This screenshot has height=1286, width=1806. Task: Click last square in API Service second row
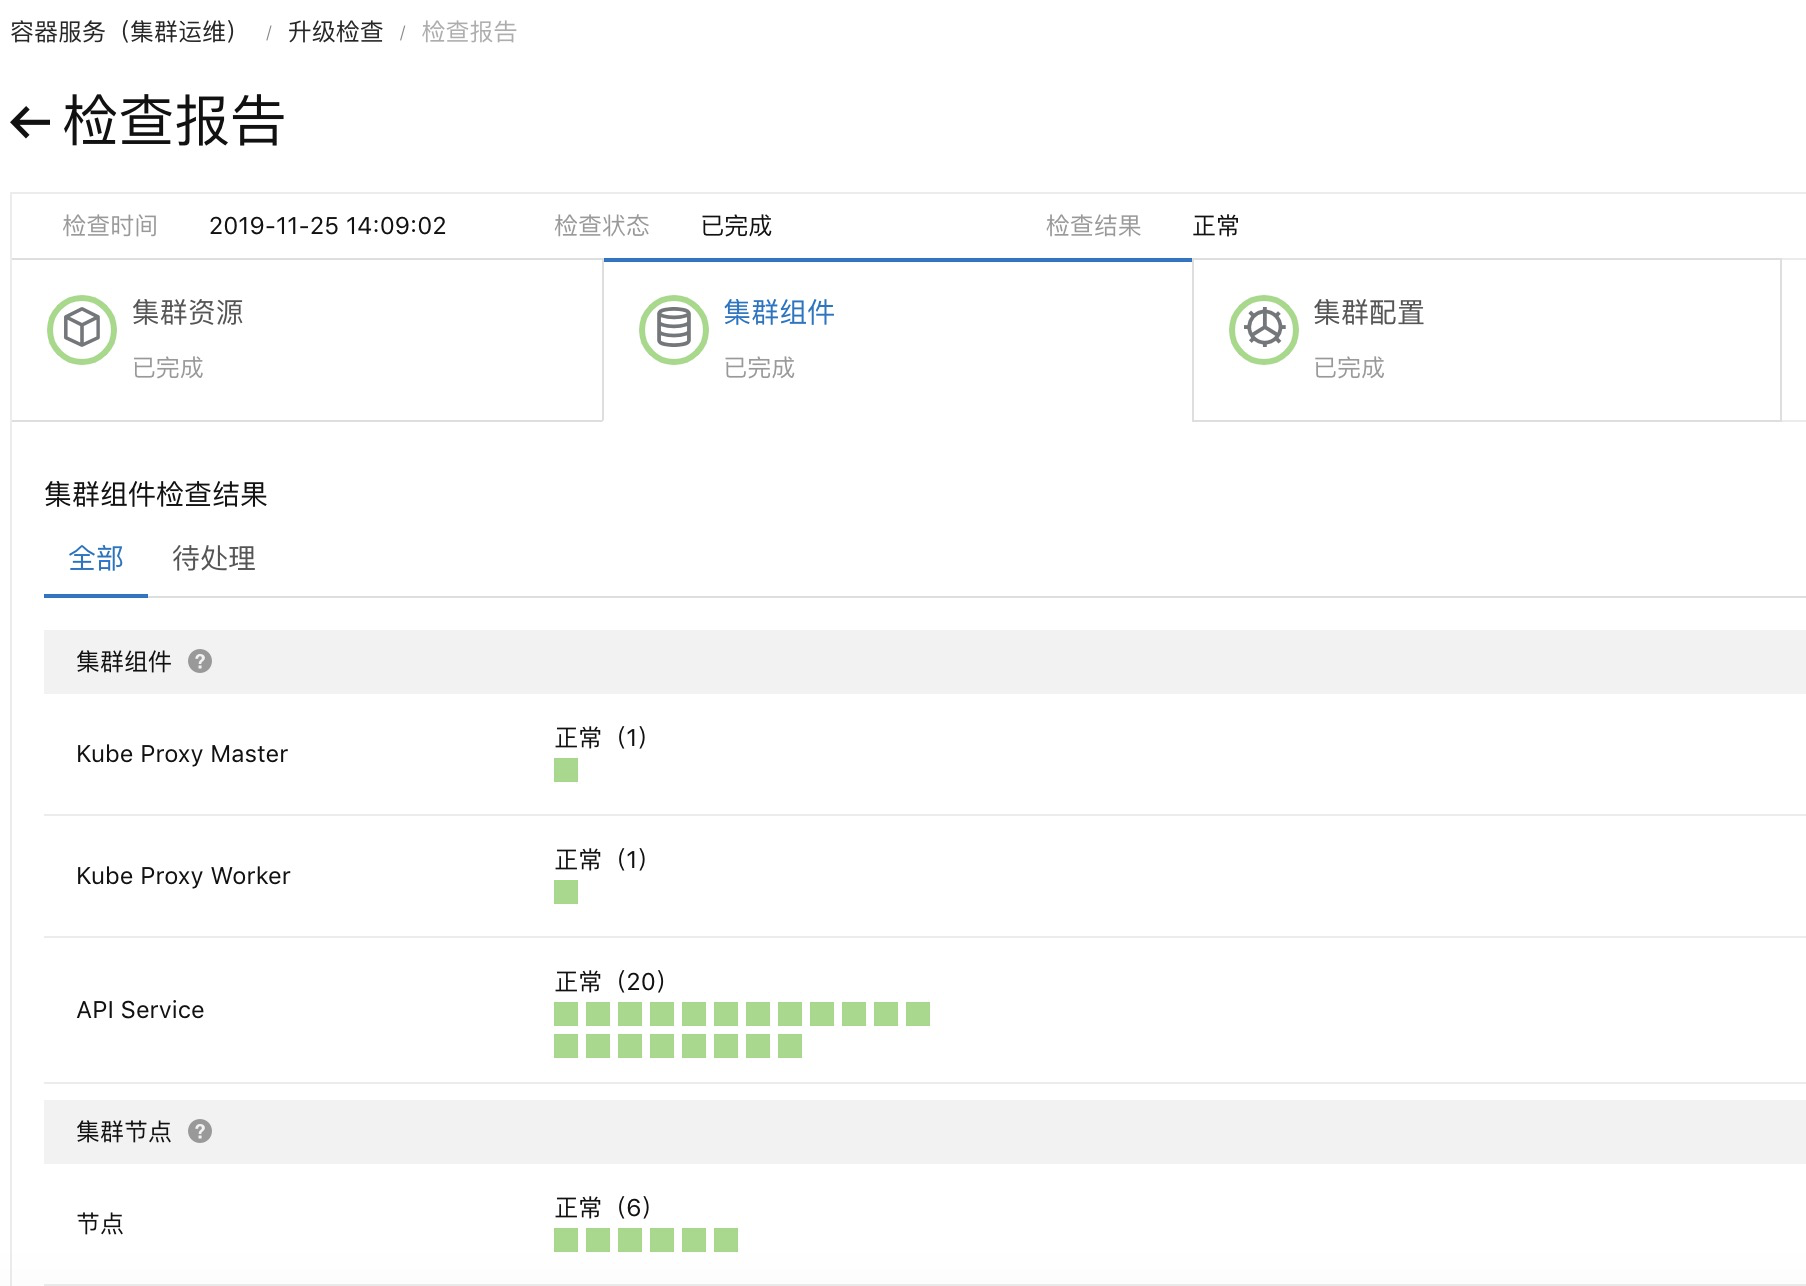point(790,1046)
